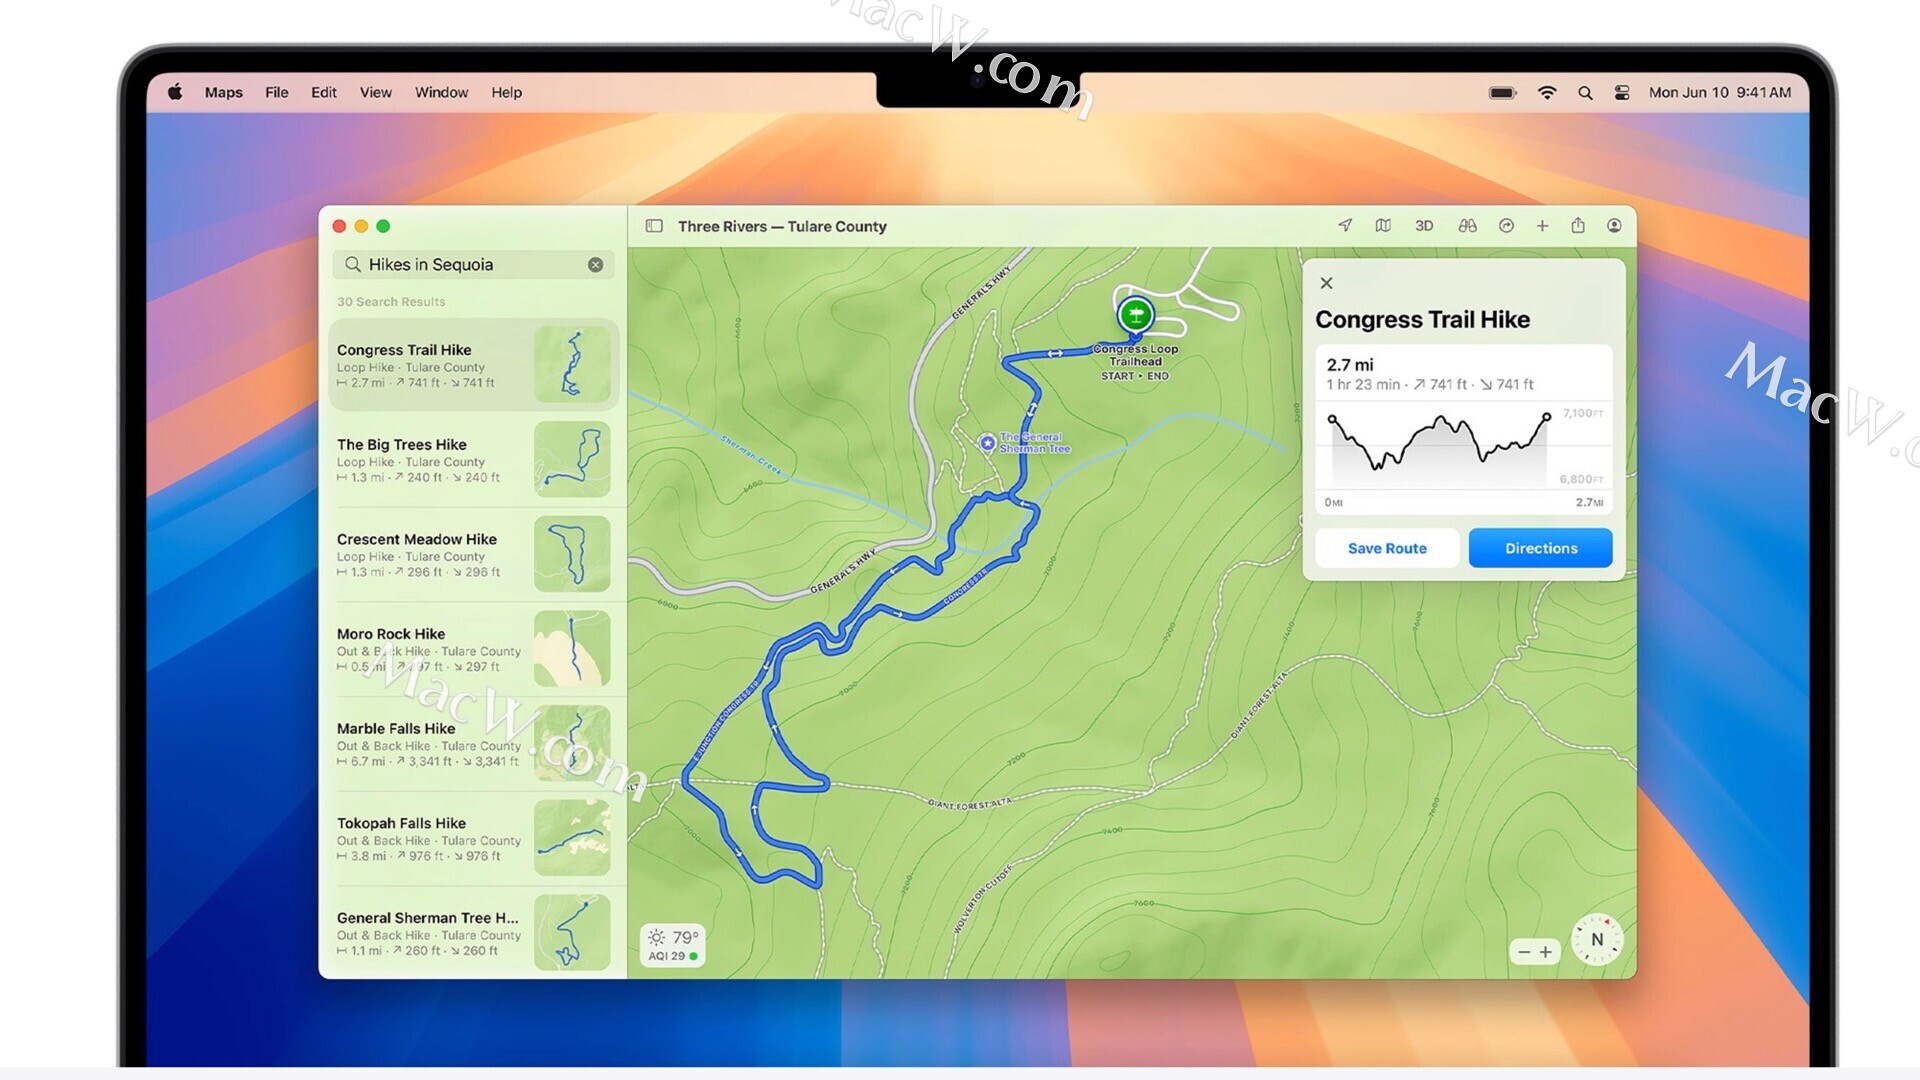Open the map mode picker icon

(1383, 226)
